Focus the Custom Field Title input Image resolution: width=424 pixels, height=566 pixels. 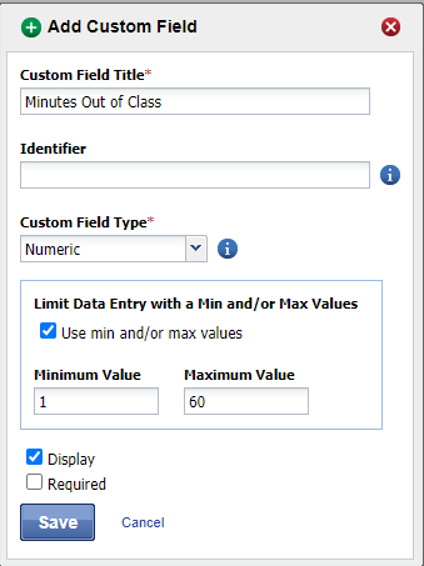click(x=195, y=101)
